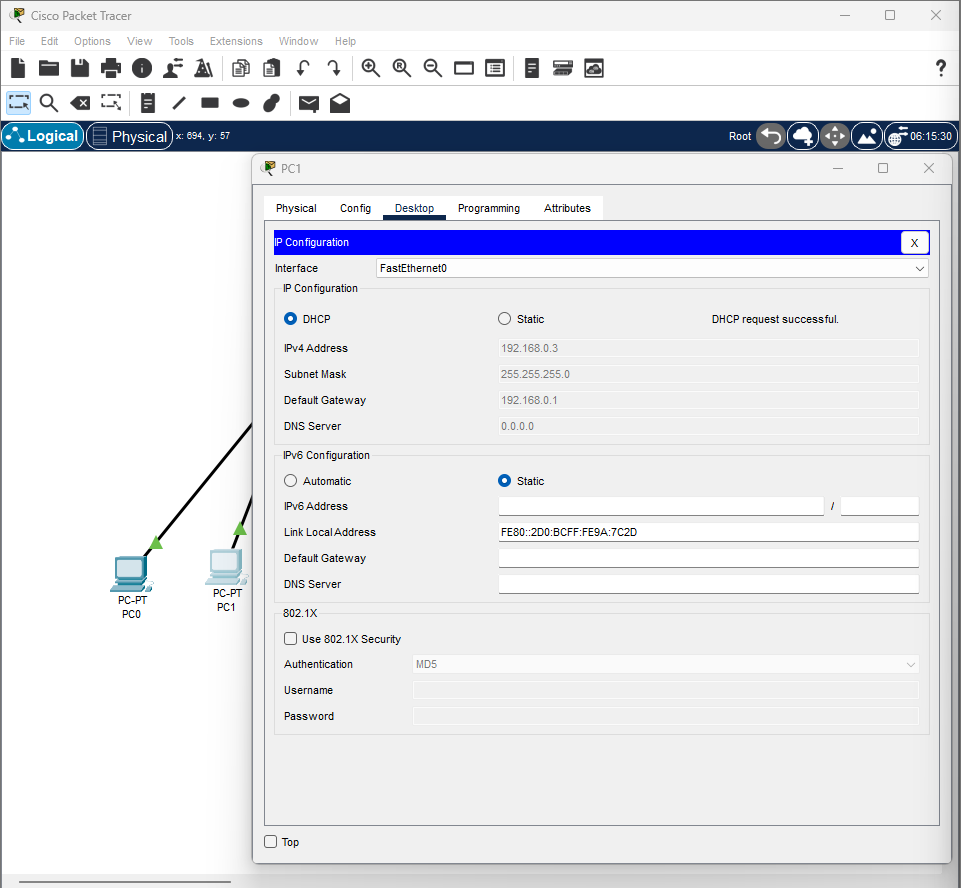Select the Draw Freeform tool
Image resolution: width=961 pixels, height=888 pixels.
pyautogui.click(x=272, y=103)
